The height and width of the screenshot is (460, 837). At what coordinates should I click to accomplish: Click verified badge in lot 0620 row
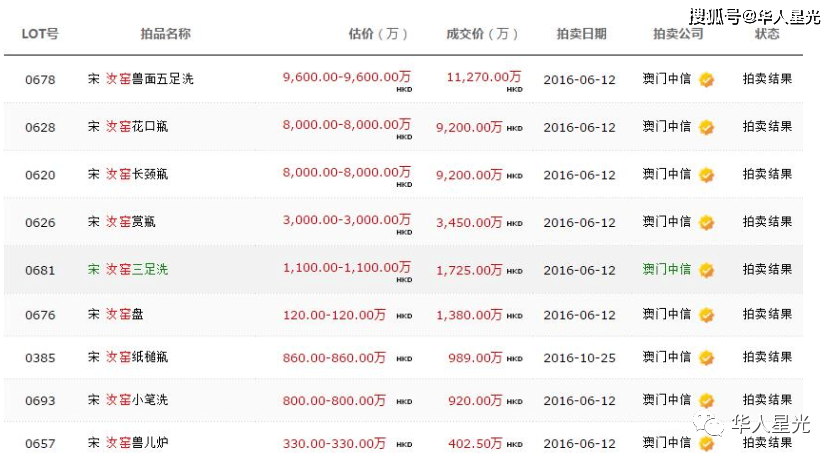pos(707,175)
